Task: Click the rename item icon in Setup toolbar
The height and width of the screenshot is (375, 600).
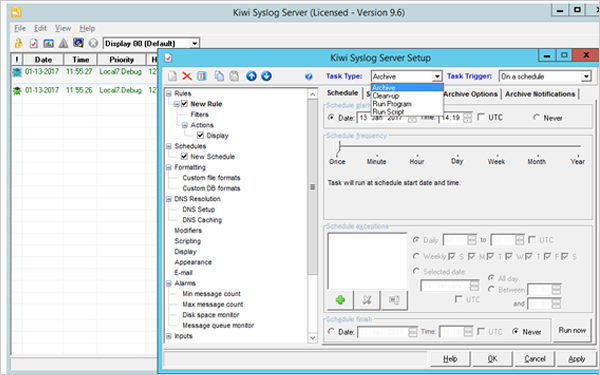Action: pos(202,76)
